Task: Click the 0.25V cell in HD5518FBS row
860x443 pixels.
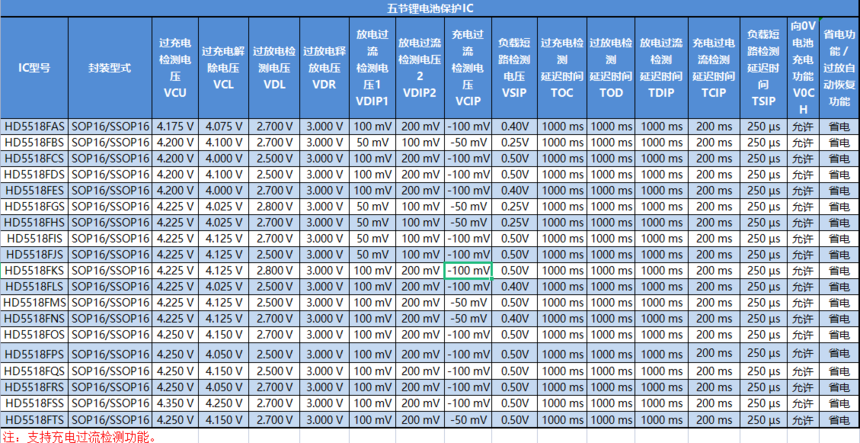Action: tap(514, 143)
